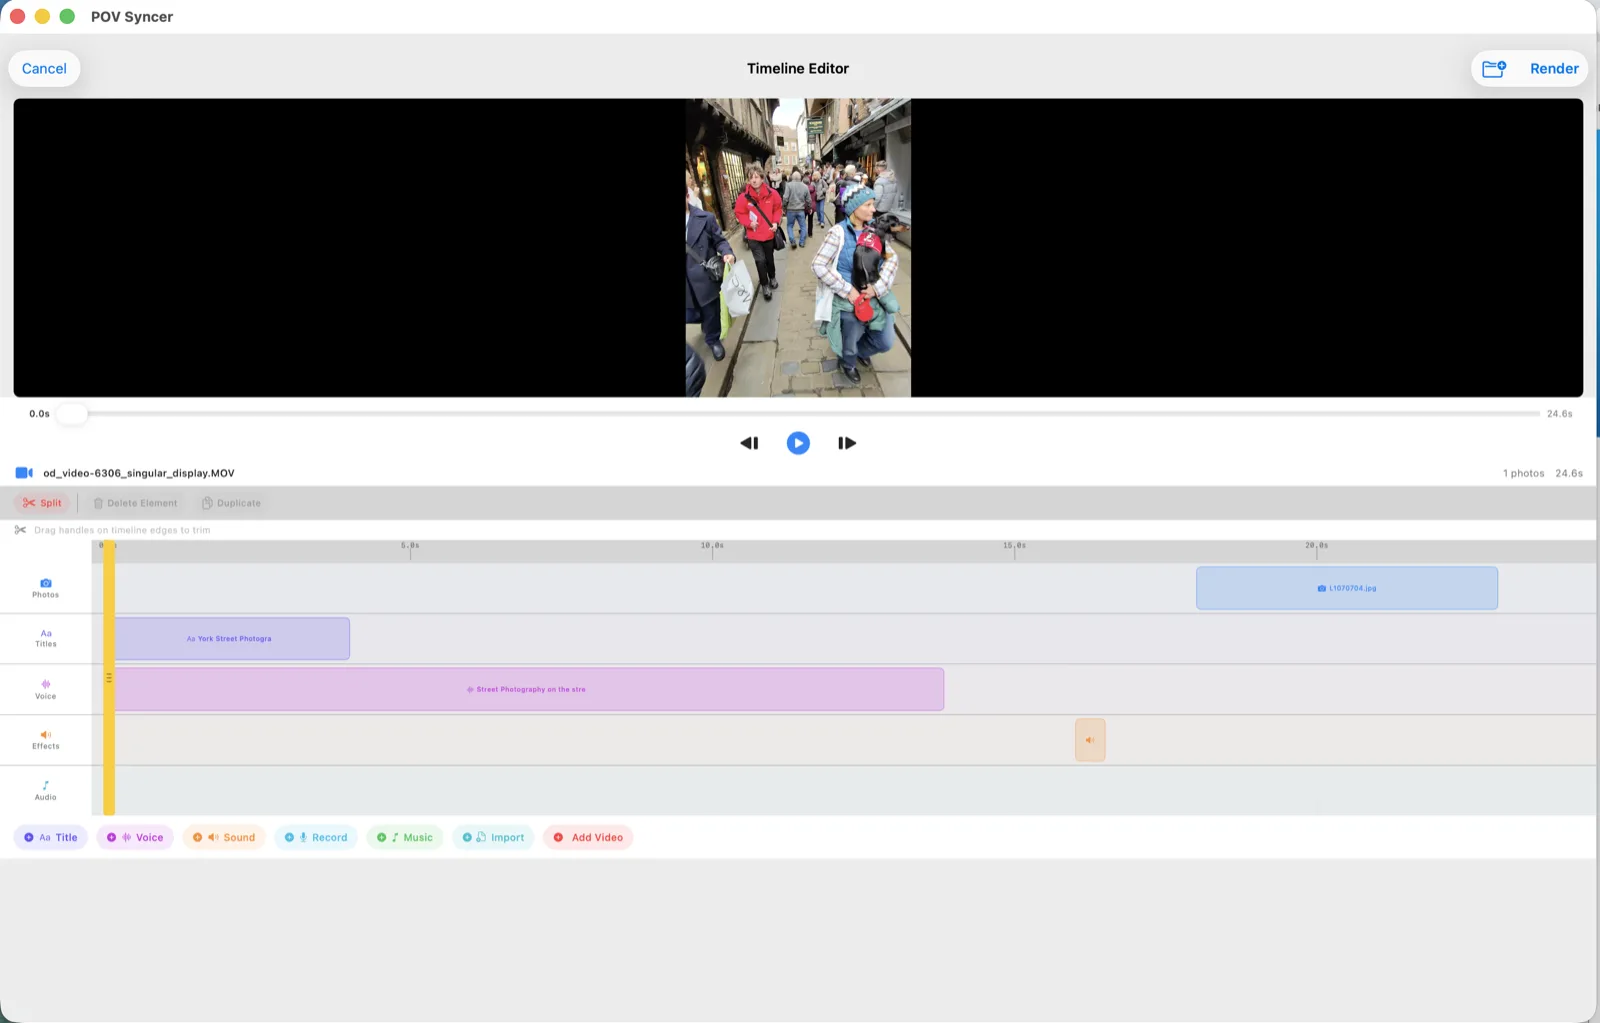Click the blue video camera file icon

pyautogui.click(x=24, y=473)
